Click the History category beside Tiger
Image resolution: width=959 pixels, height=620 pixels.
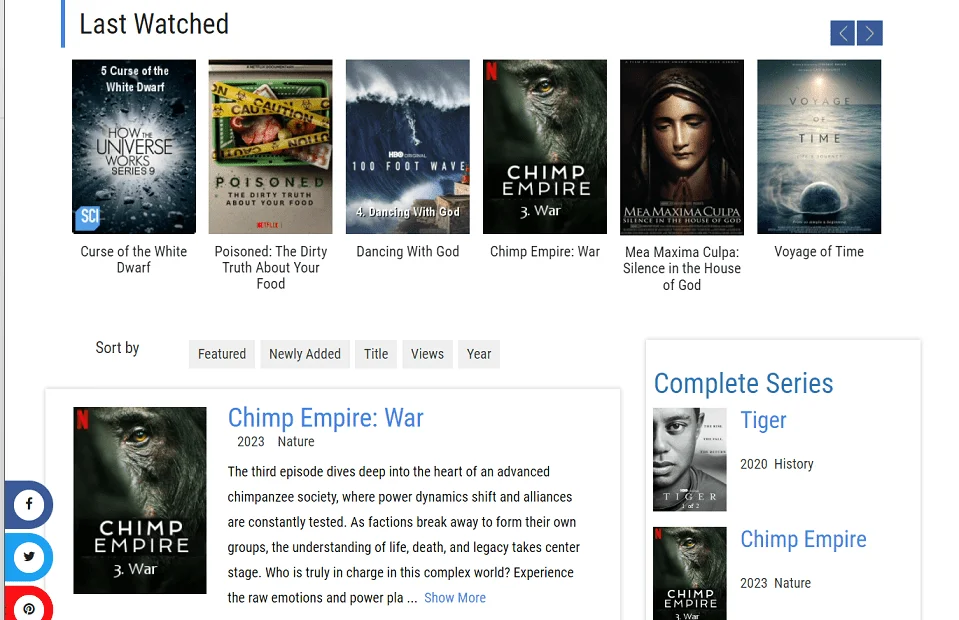(x=794, y=464)
